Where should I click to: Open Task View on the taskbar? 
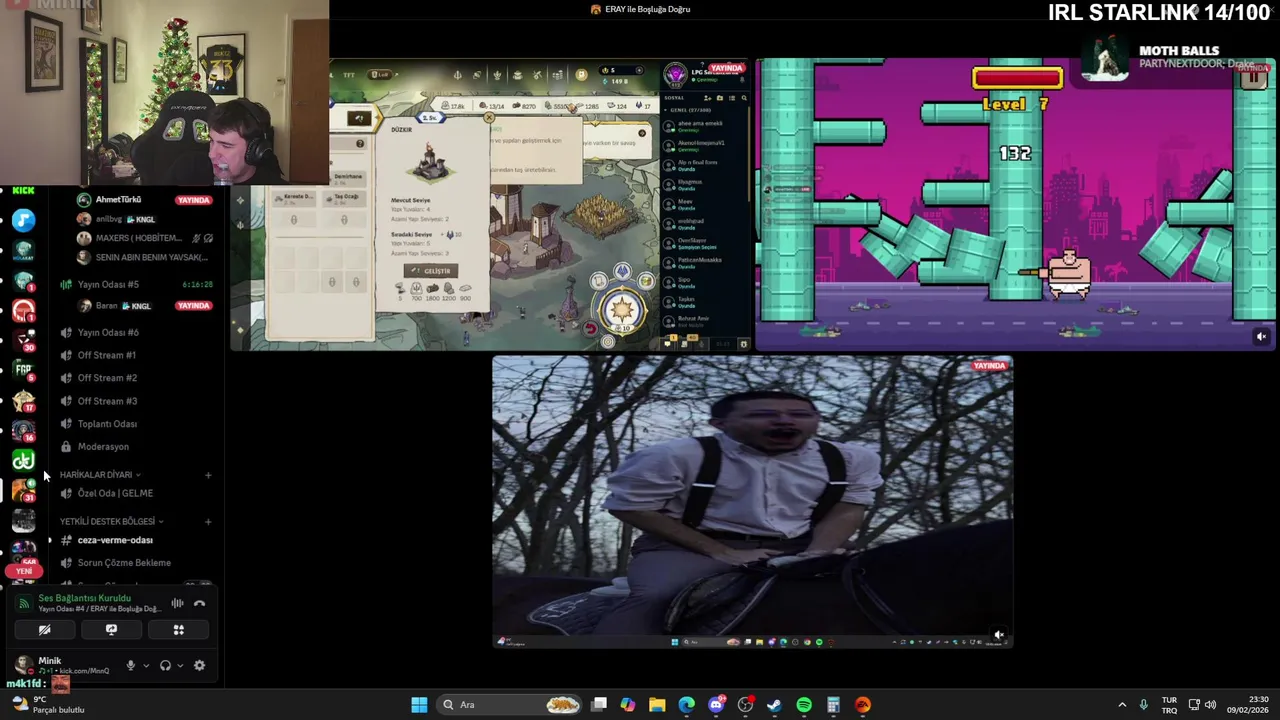[x=599, y=705]
